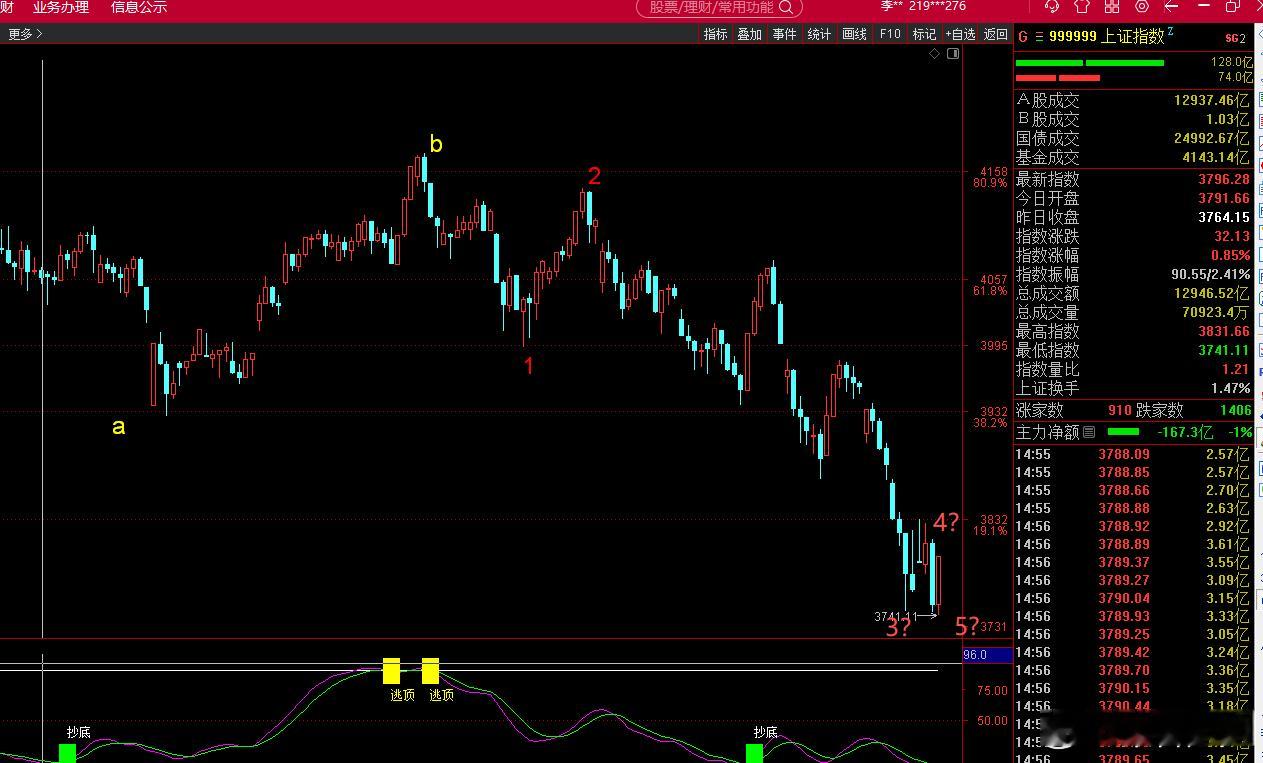Screen dimensions: 1263x763
Task: Click 主力净额 value -167.3亿
Action: click(1185, 432)
